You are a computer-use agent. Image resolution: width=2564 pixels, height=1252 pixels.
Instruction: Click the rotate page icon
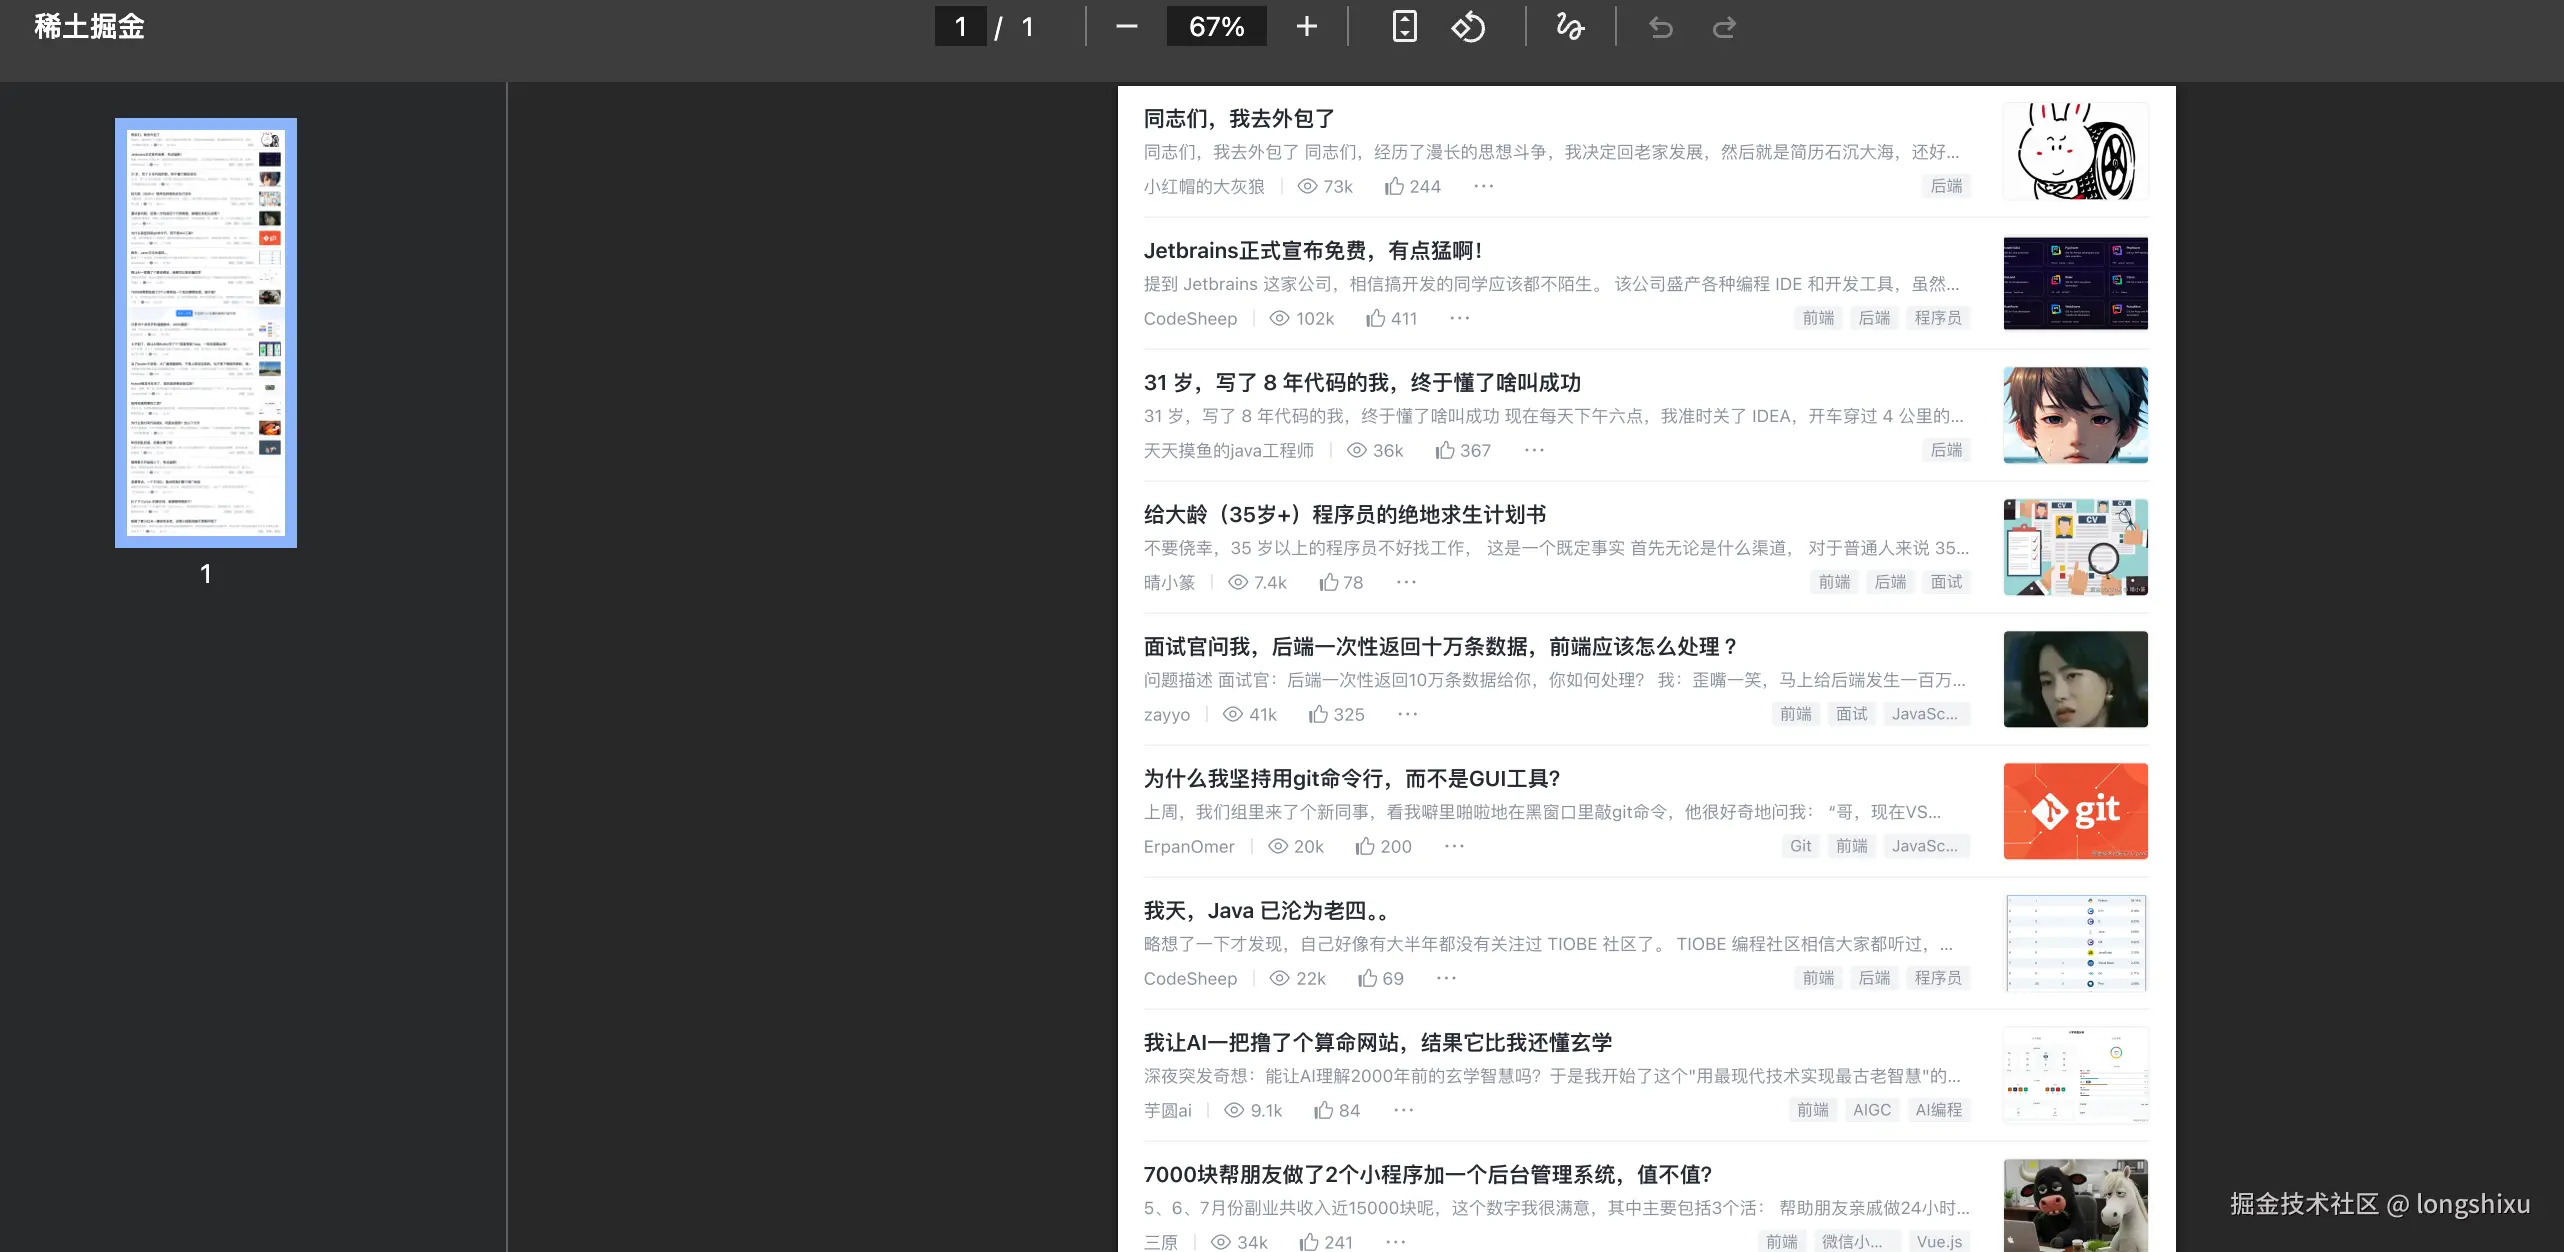[x=1468, y=27]
